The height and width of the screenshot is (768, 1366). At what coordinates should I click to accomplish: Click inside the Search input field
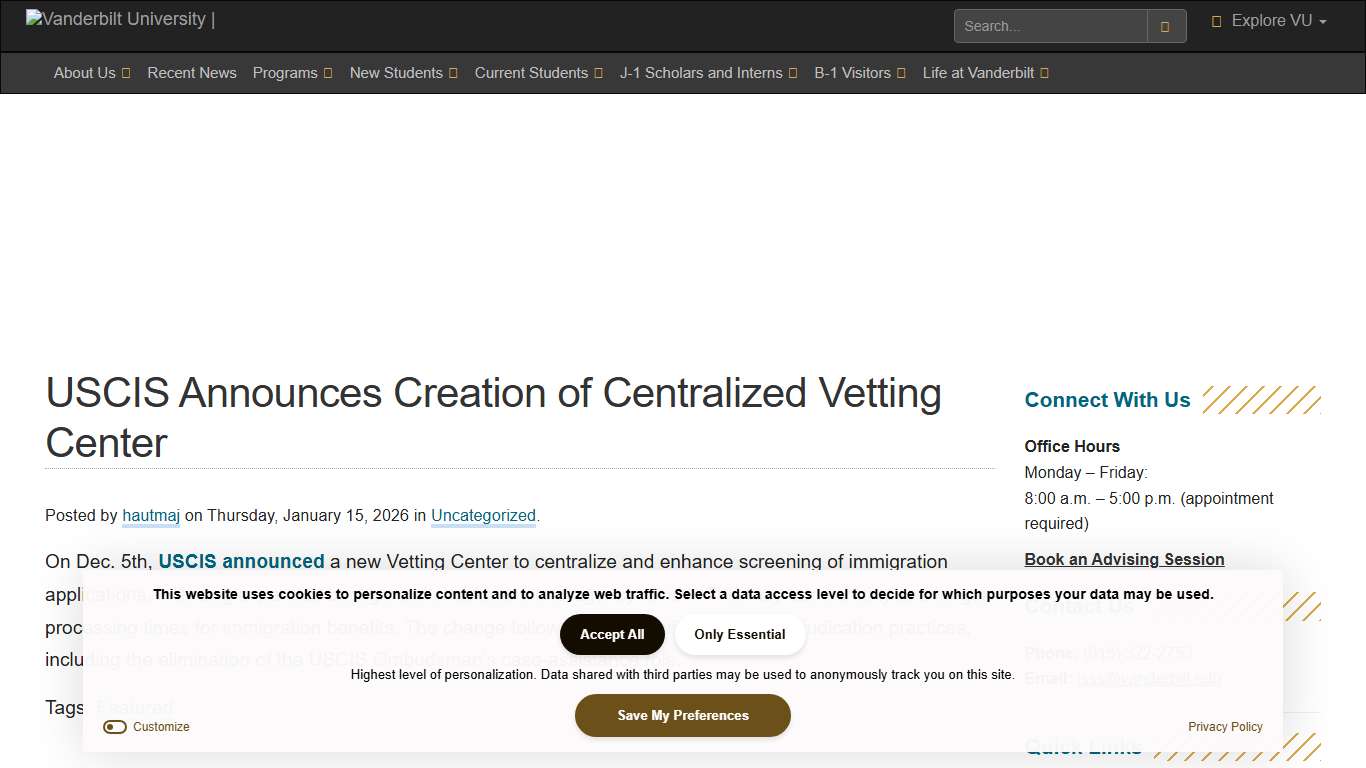click(x=1049, y=25)
